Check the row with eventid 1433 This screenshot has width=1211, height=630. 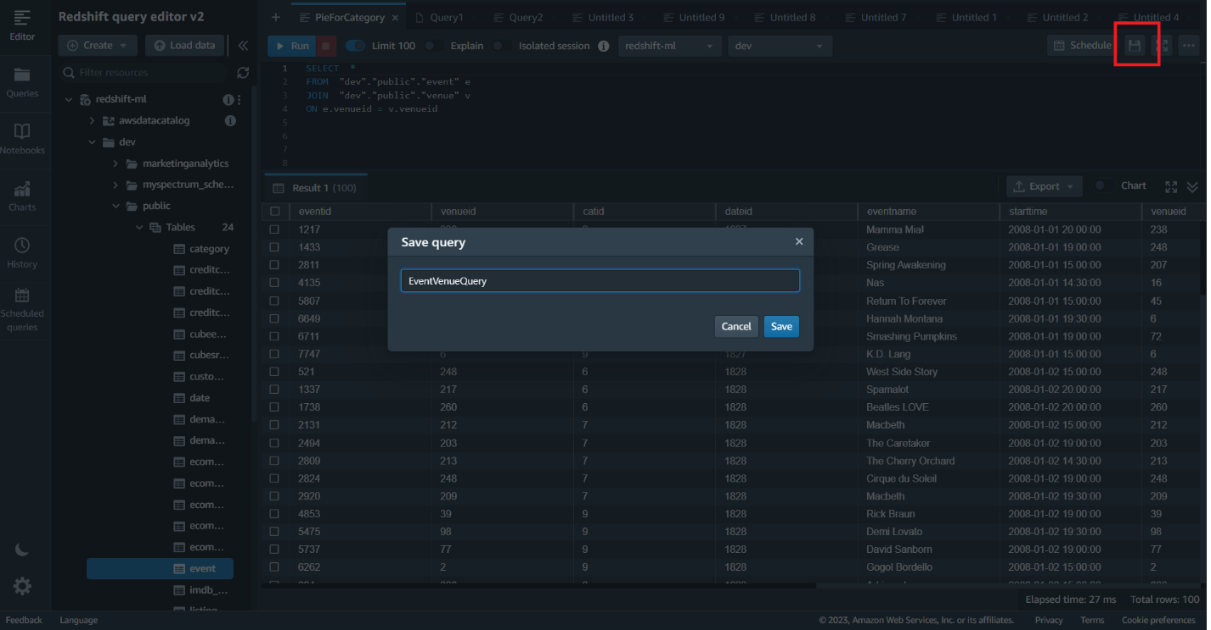point(275,247)
